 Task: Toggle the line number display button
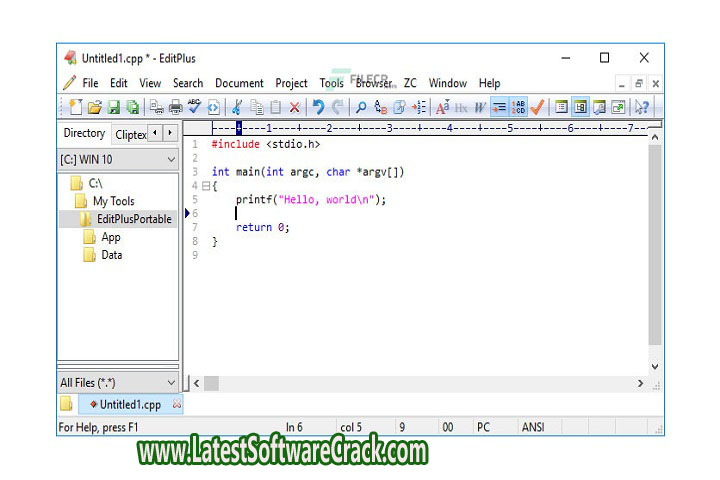point(519,107)
